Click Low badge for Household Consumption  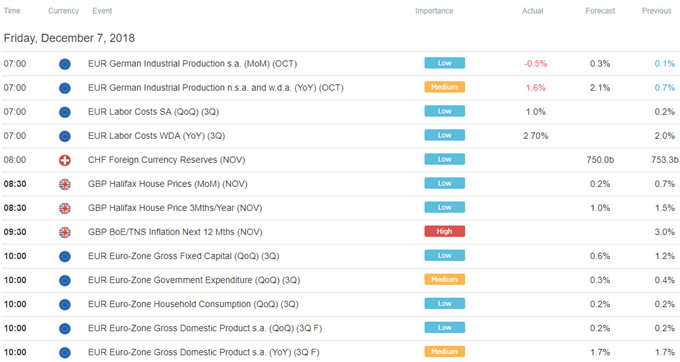[x=445, y=303]
